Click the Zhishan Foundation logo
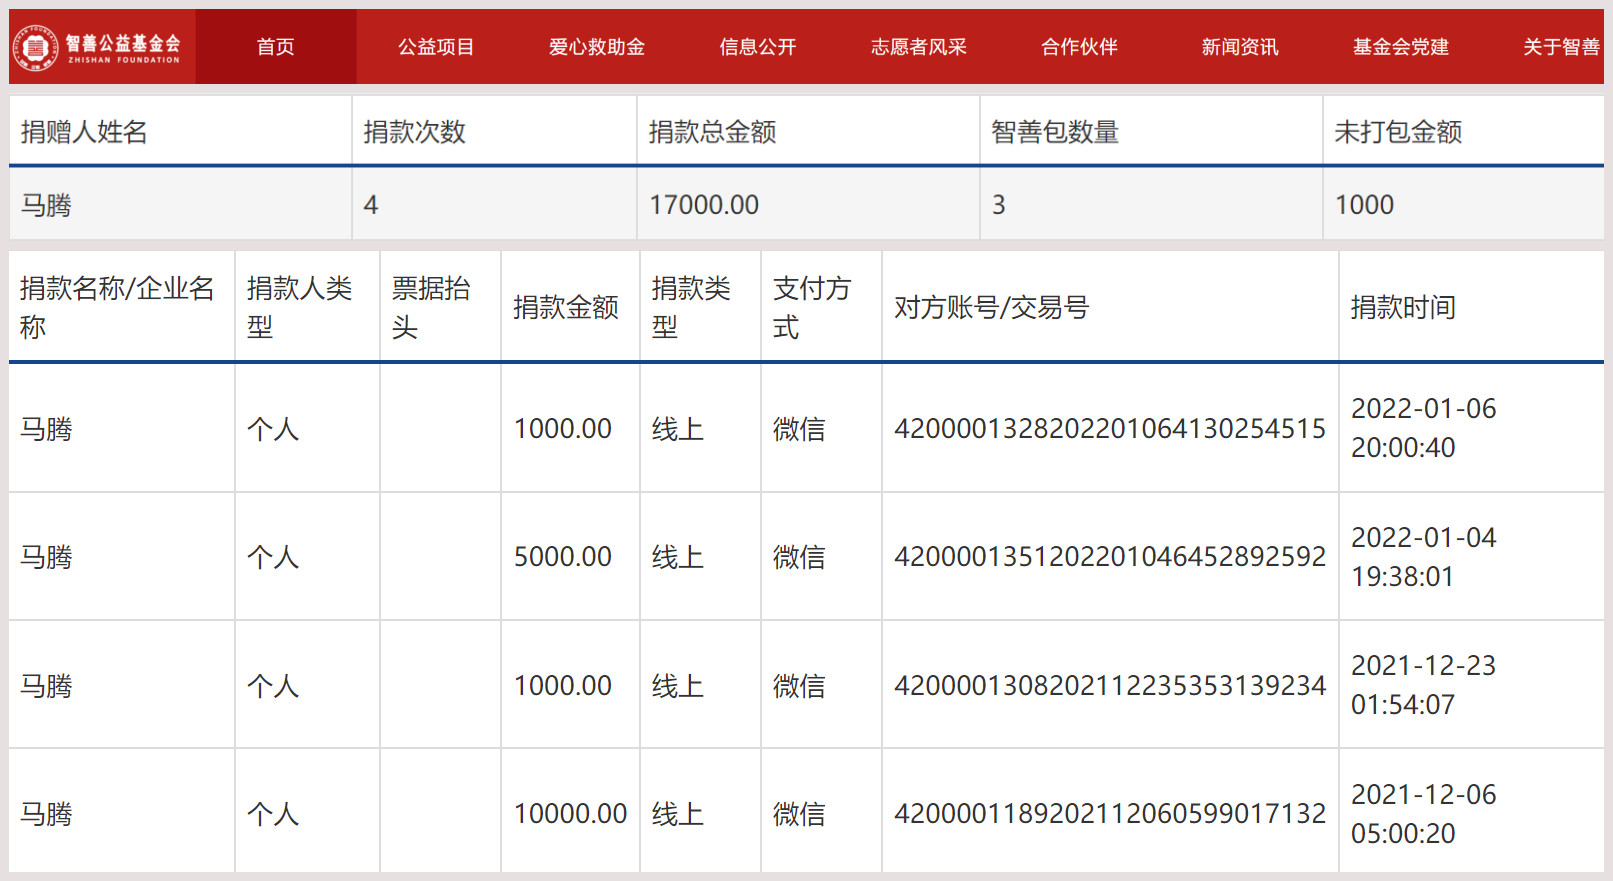The height and width of the screenshot is (881, 1613). tap(98, 47)
